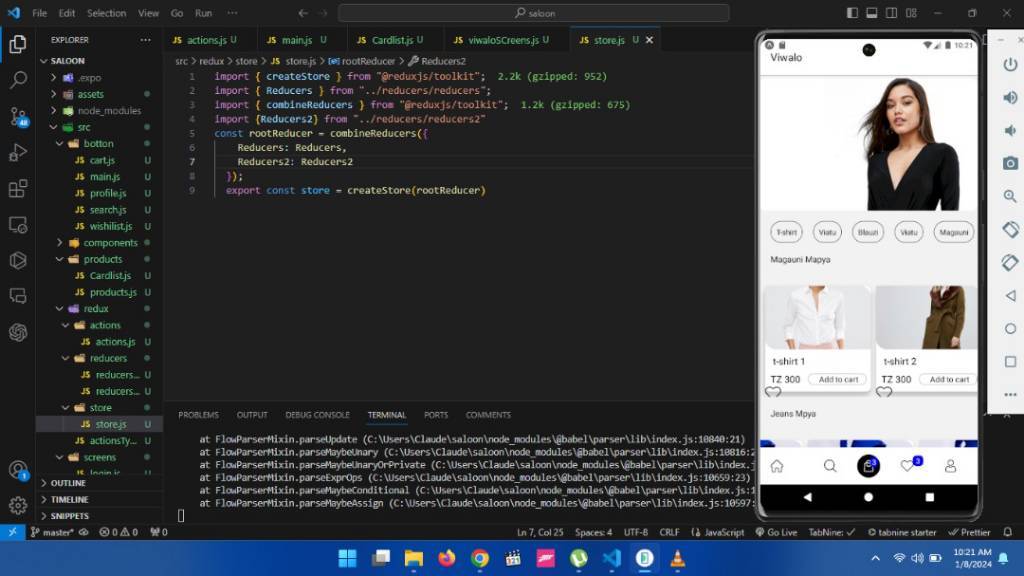This screenshot has height=576, width=1024.
Task: Open Source Control view icon
Action: [18, 117]
